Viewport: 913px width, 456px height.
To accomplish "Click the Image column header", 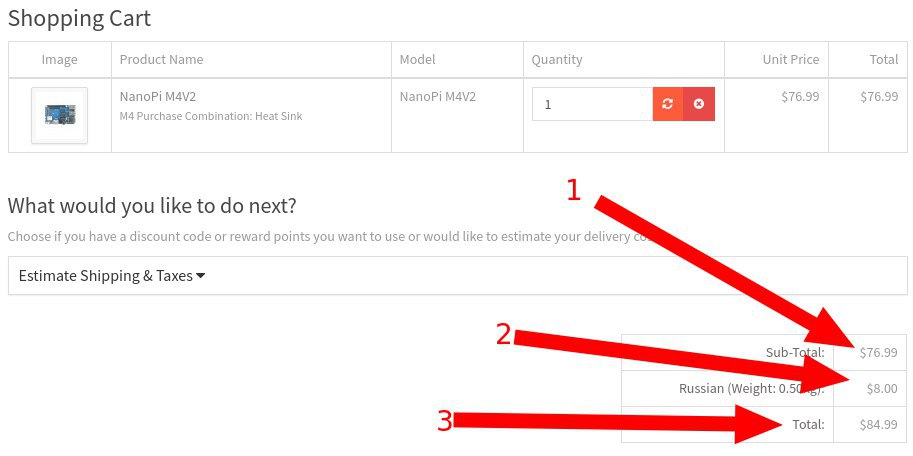I will 59,59.
